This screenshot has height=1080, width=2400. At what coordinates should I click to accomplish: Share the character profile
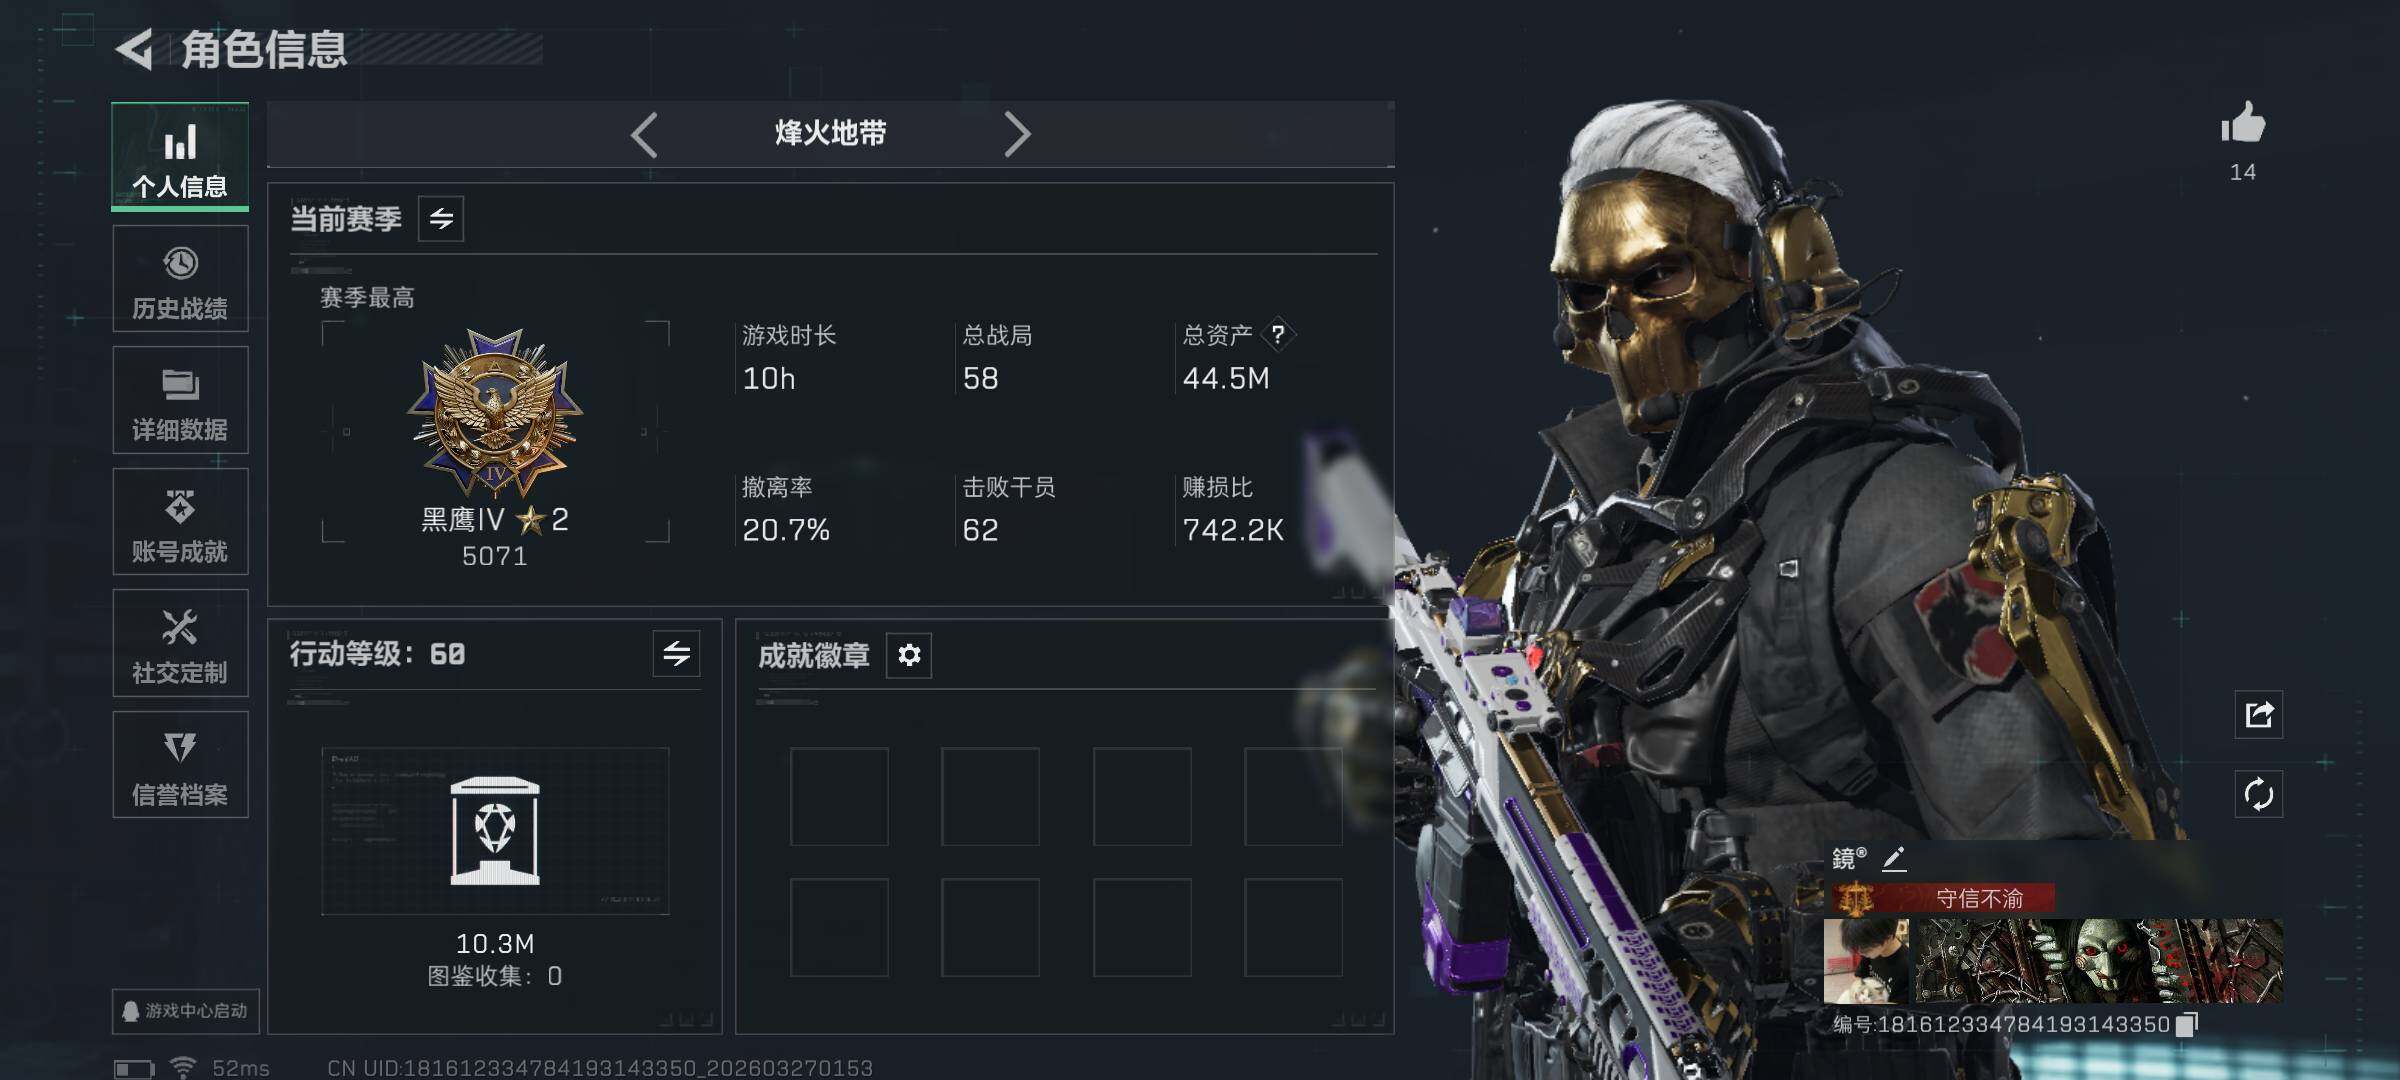[x=2259, y=714]
